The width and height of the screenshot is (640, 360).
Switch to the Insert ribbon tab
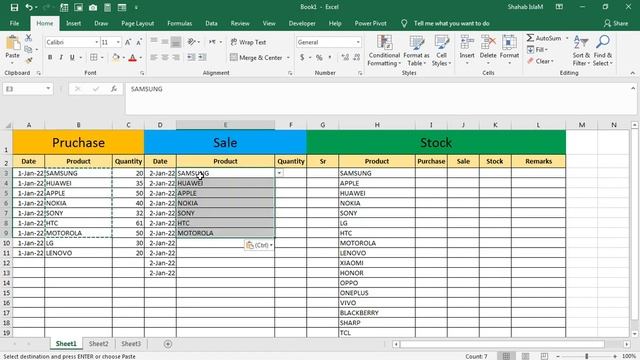pyautogui.click(x=73, y=23)
